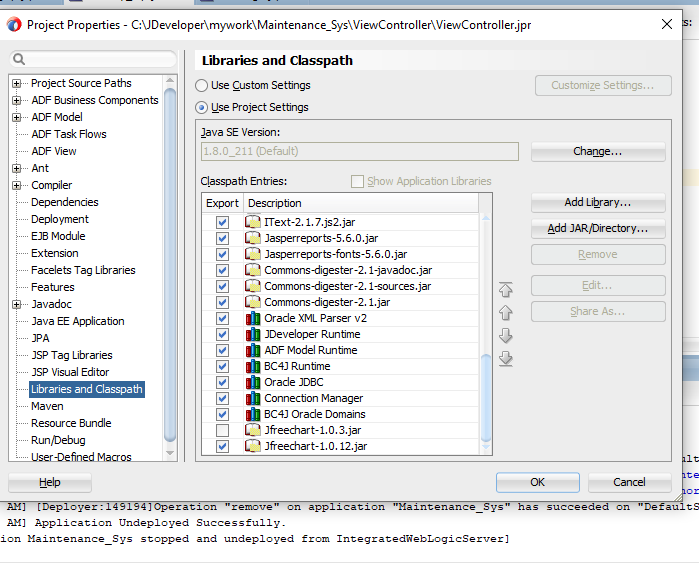This screenshot has height=563, width=699.
Task: Click the Add Library button
Action: [597, 203]
